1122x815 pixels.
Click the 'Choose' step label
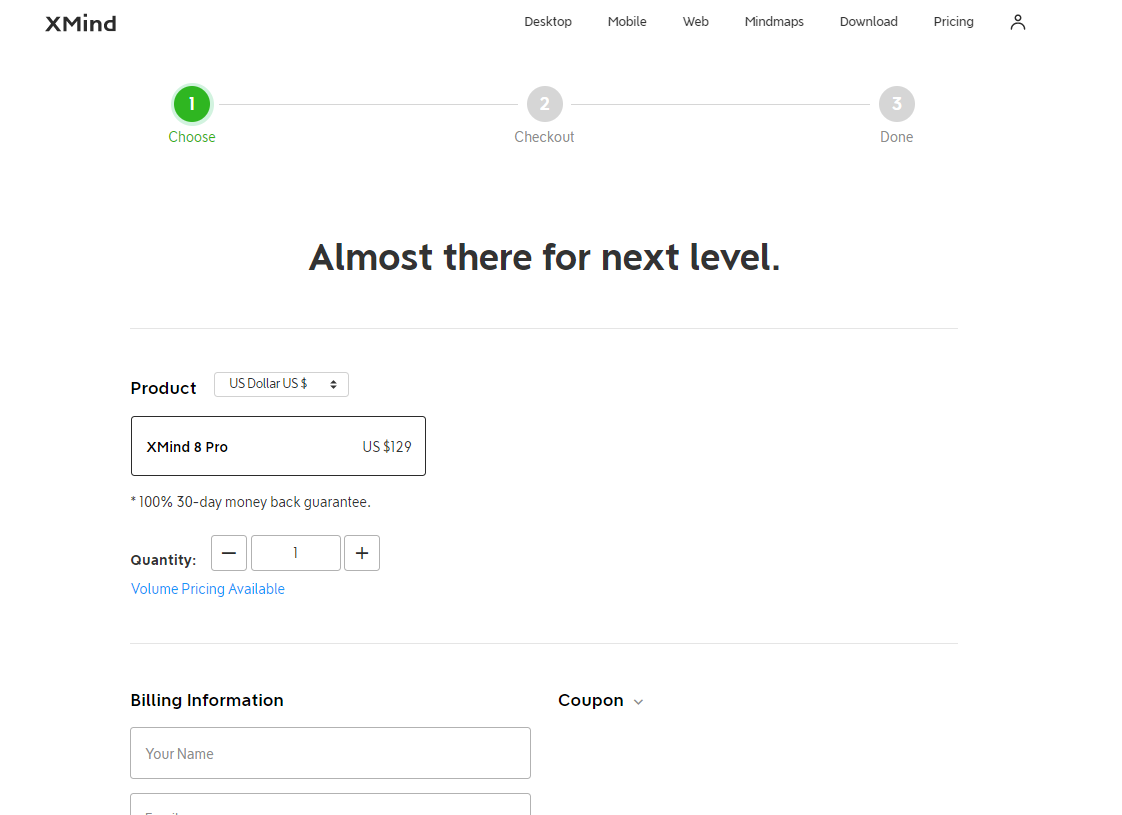click(x=192, y=137)
